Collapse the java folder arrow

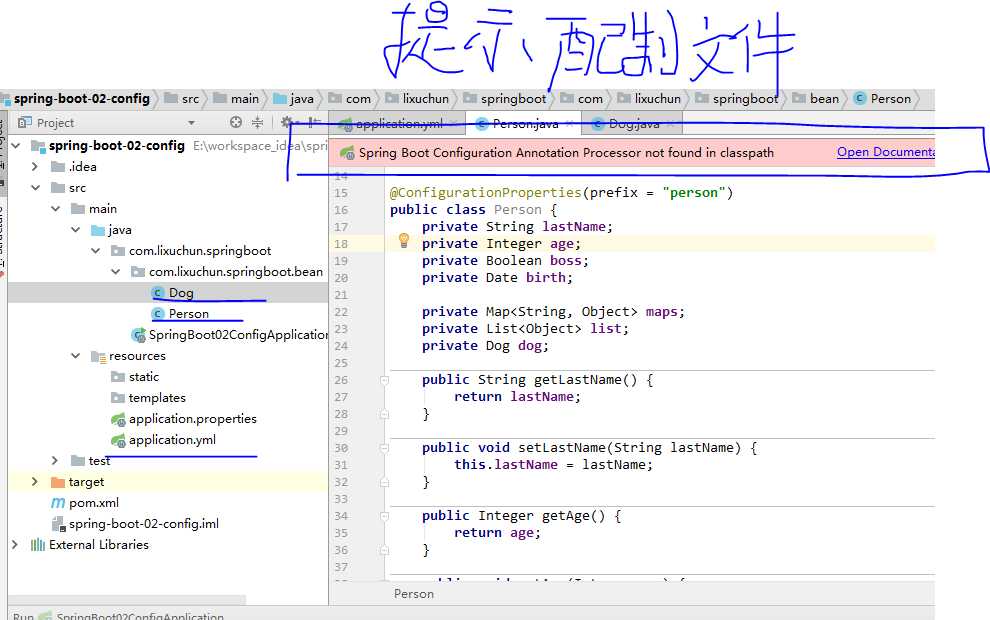click(76, 230)
